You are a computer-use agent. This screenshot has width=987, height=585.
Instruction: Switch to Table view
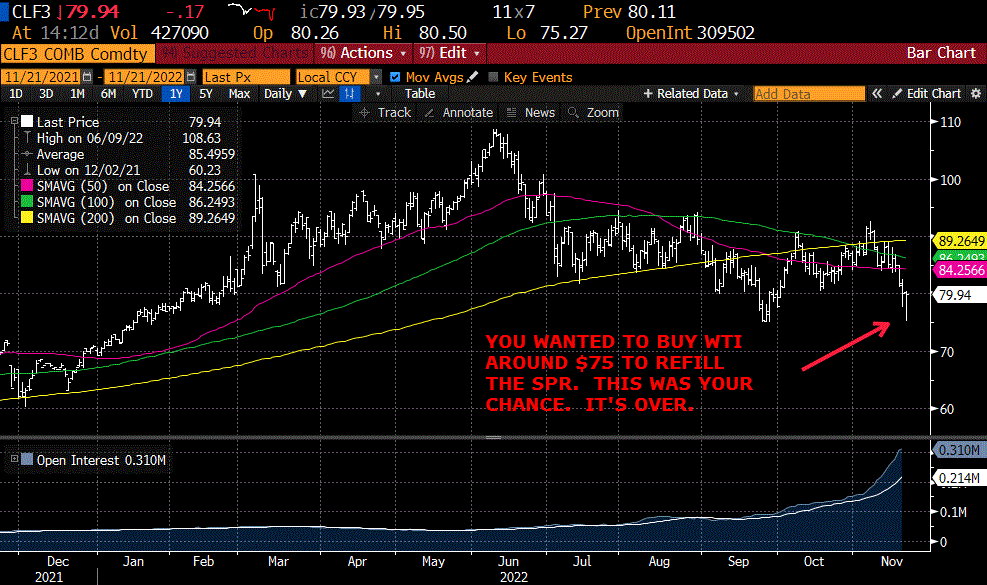(x=420, y=94)
